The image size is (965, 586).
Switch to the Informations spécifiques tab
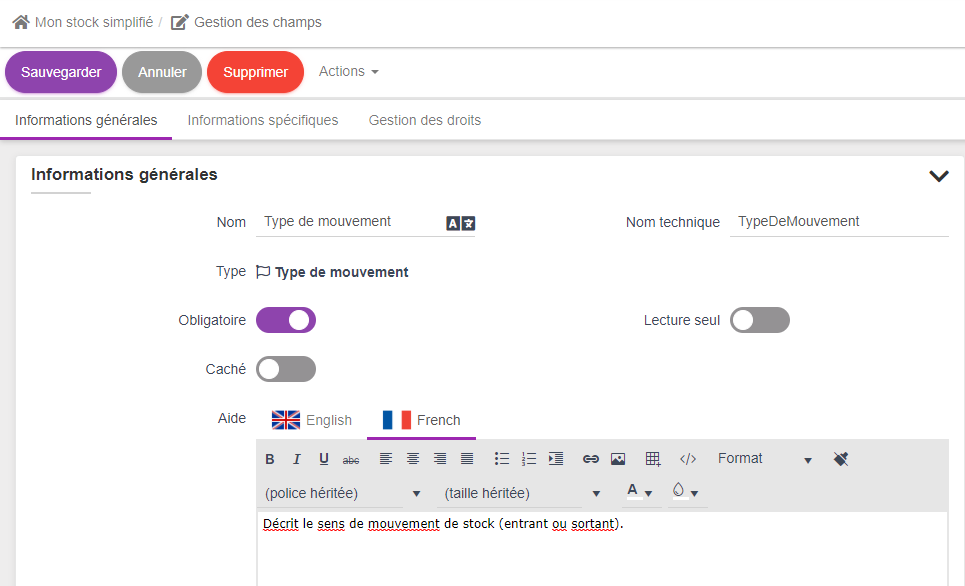(263, 120)
